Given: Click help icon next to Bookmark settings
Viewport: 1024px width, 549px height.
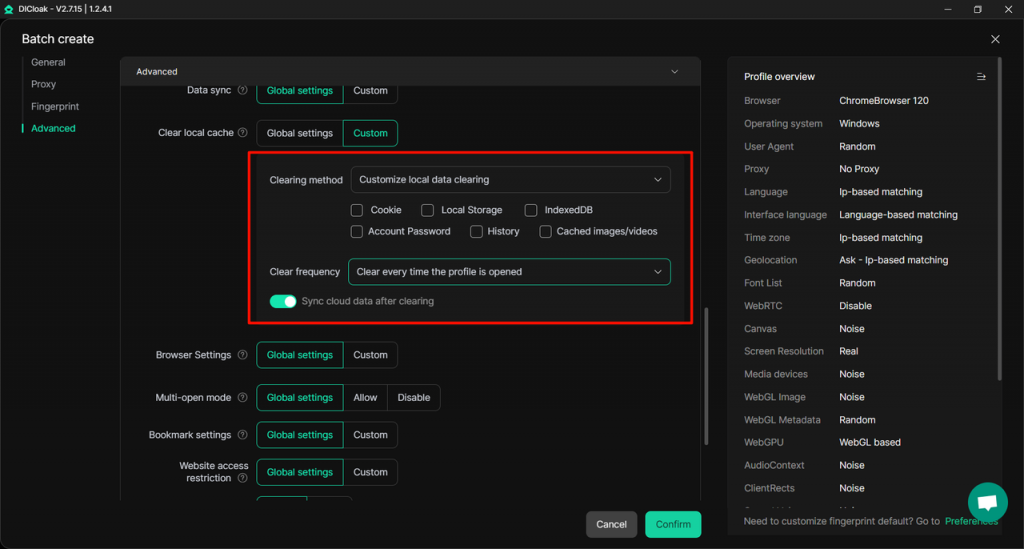Looking at the screenshot, I should click(242, 435).
